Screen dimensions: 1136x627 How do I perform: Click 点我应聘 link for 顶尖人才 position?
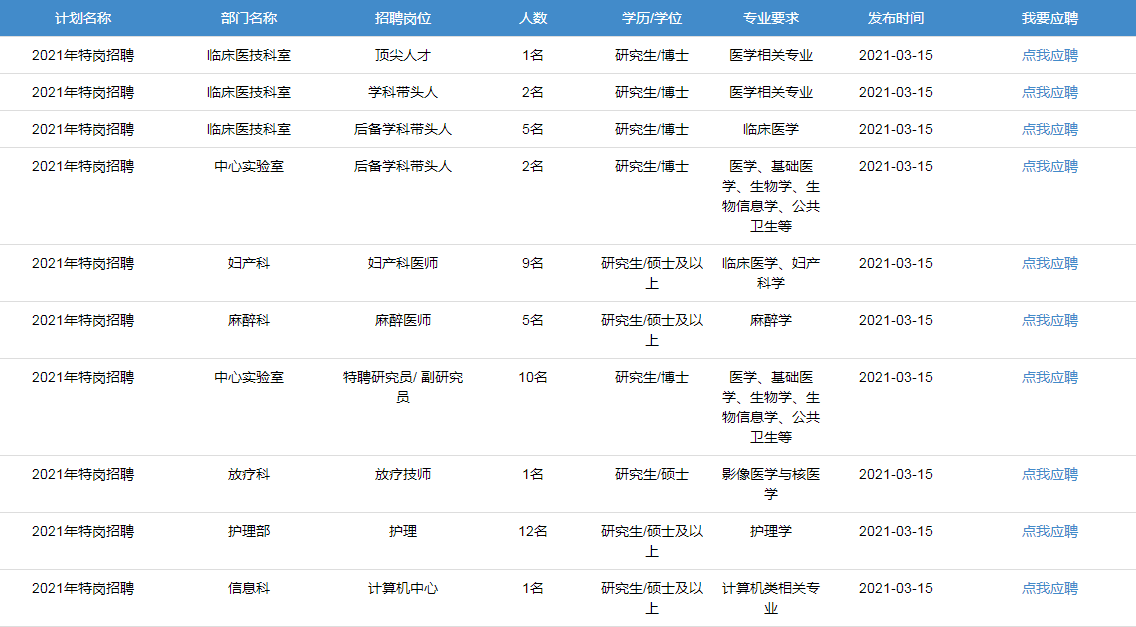[x=1049, y=55]
